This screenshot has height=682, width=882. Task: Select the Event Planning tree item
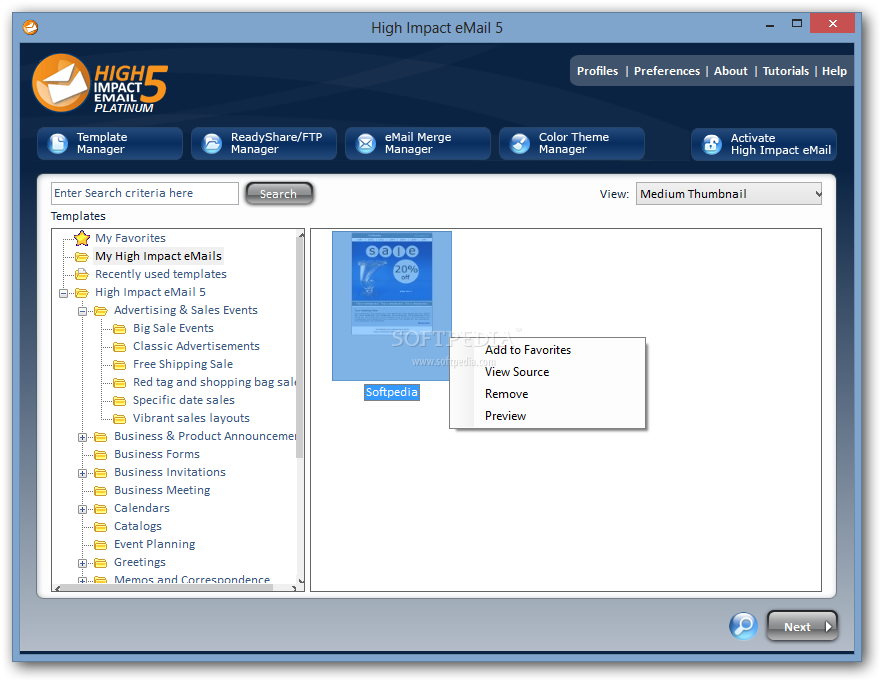coord(154,544)
